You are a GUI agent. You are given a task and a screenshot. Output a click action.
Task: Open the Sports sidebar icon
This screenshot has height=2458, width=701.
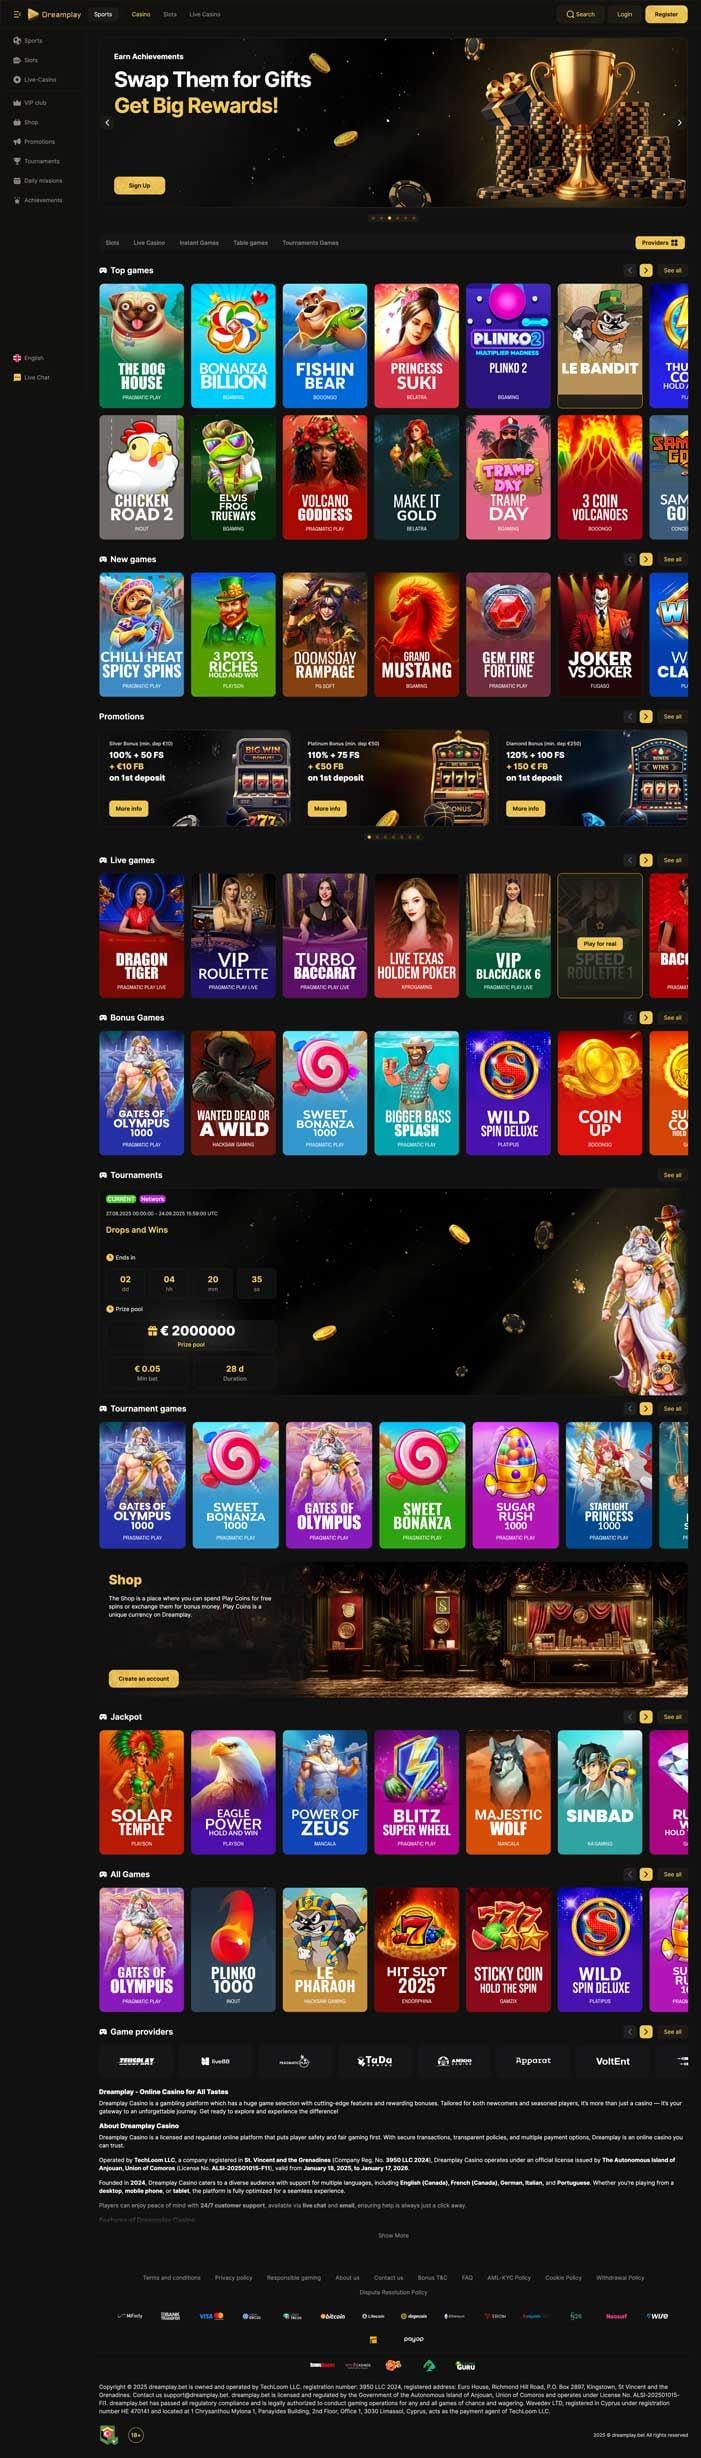pos(17,41)
